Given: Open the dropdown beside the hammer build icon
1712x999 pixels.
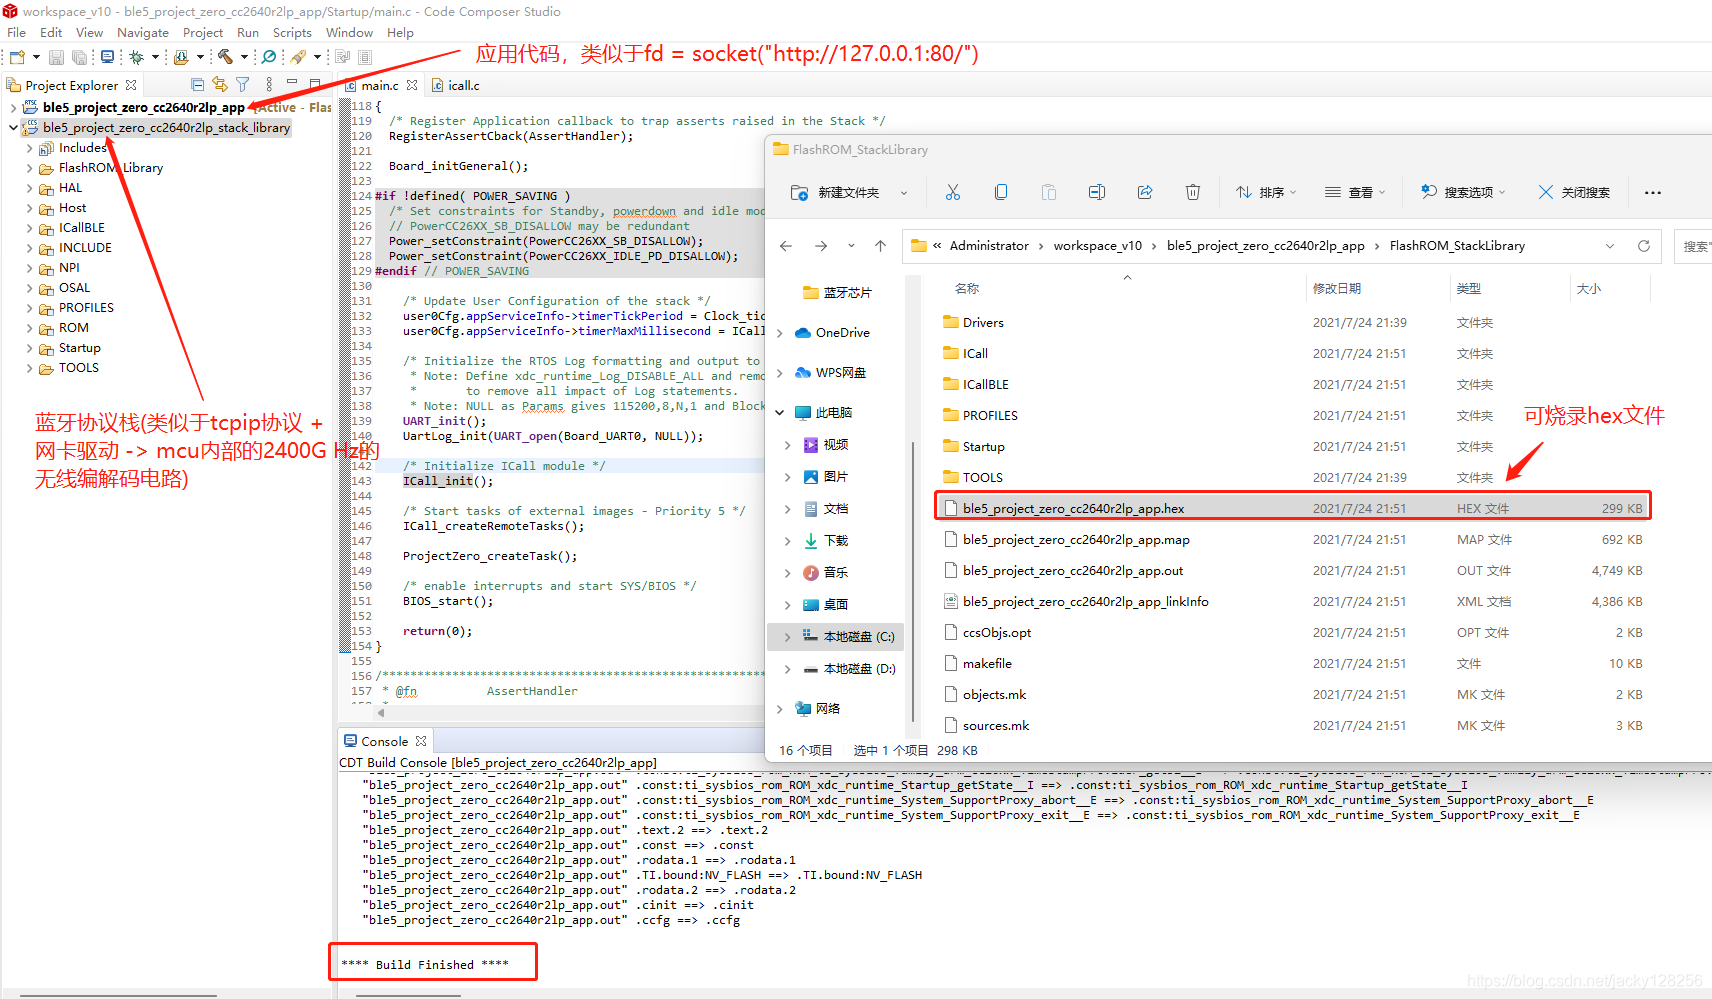Looking at the screenshot, I should pyautogui.click(x=244, y=57).
